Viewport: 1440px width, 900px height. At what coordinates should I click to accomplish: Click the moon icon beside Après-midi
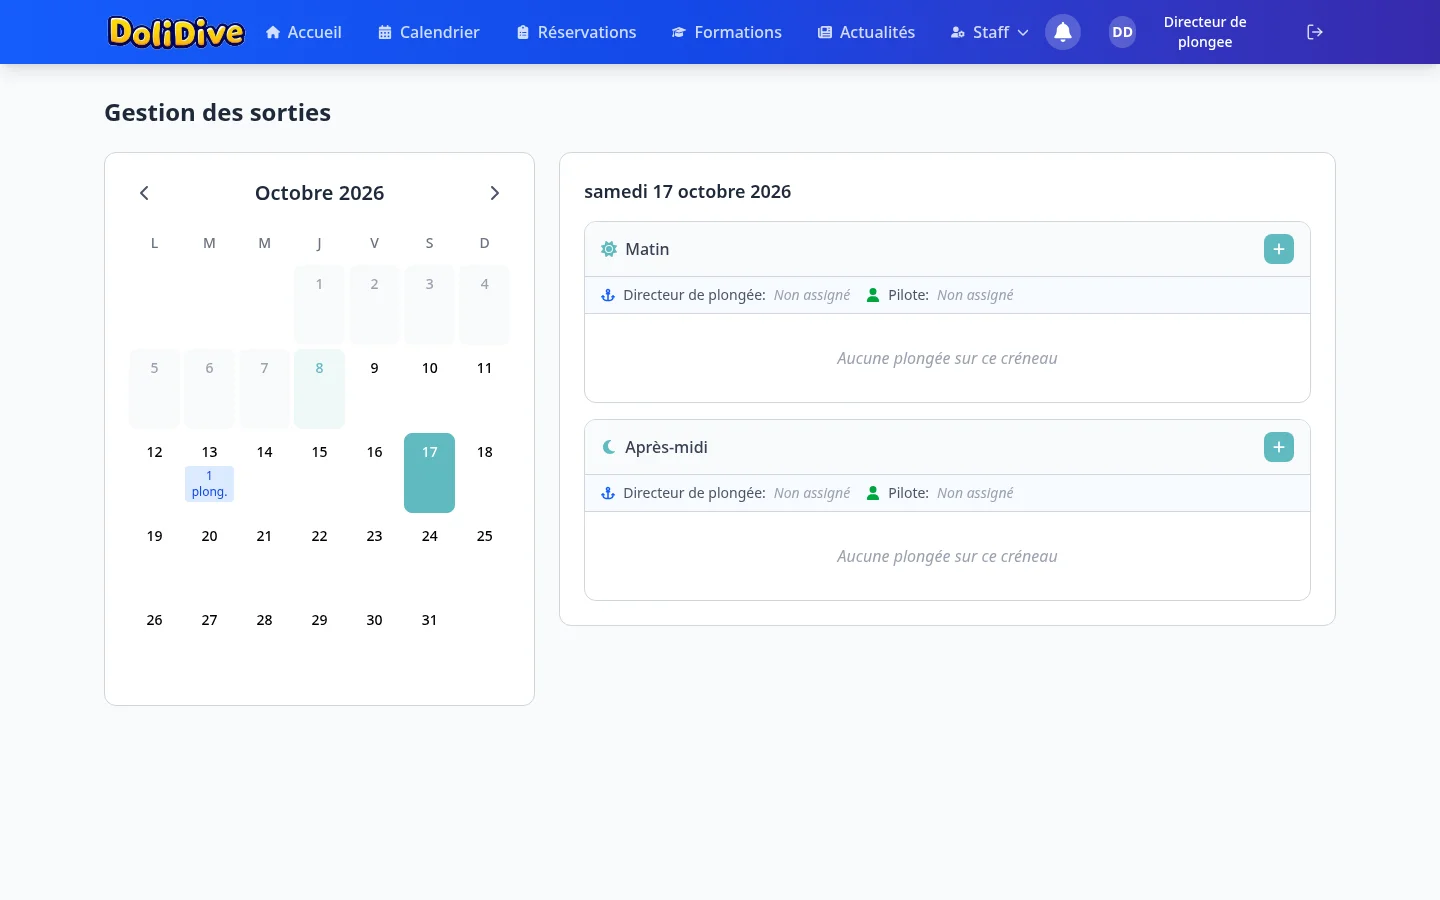(x=609, y=447)
